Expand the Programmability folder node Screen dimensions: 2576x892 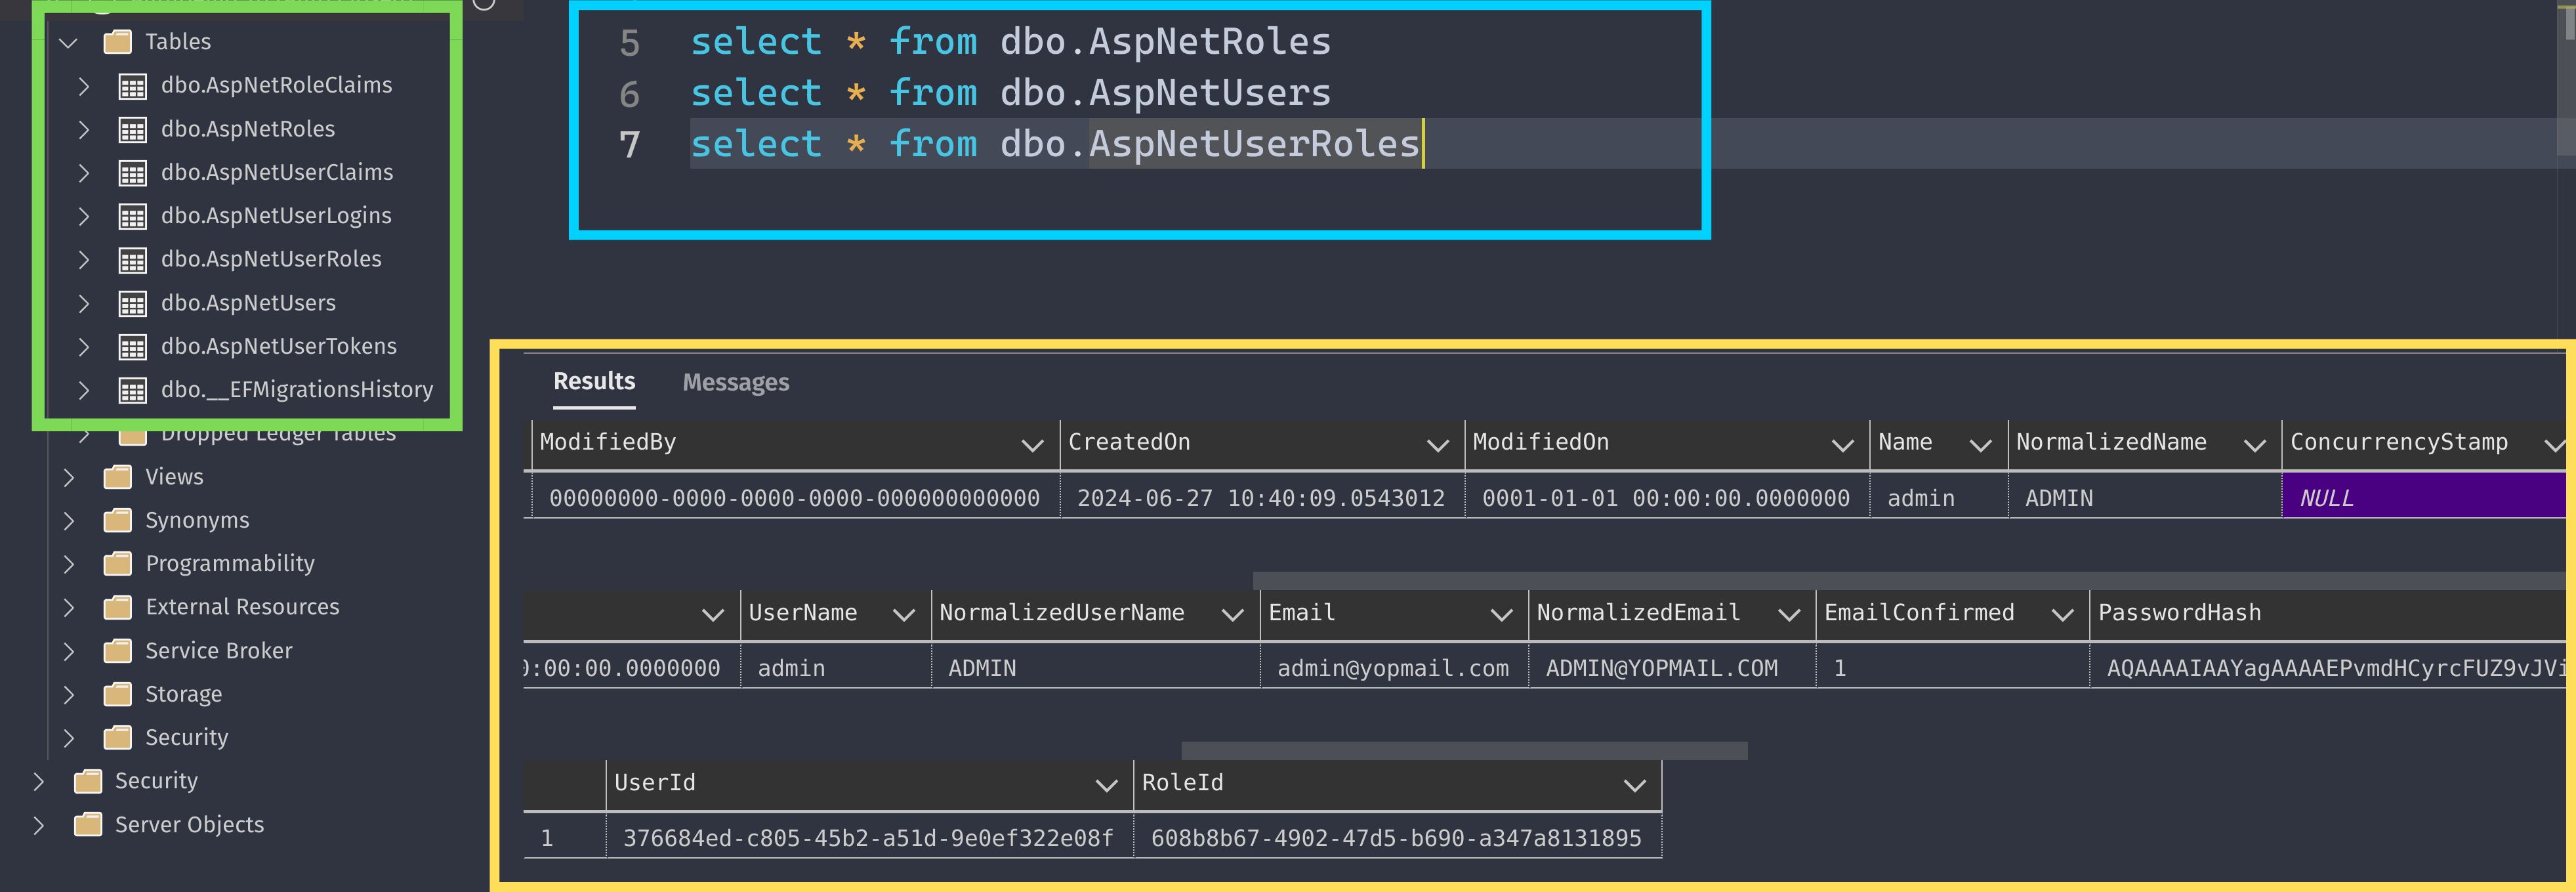(68, 564)
